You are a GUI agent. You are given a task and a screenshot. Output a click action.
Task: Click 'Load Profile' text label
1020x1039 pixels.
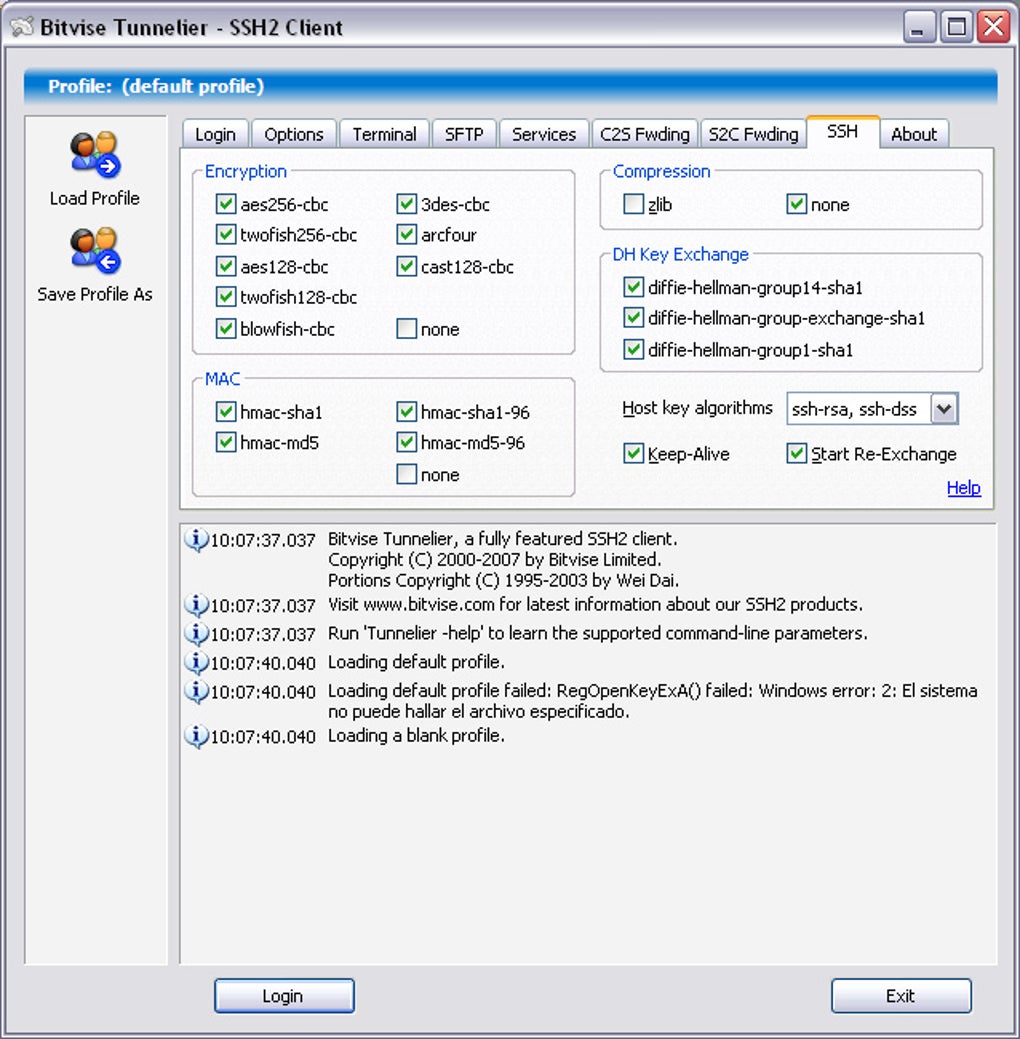(x=95, y=198)
